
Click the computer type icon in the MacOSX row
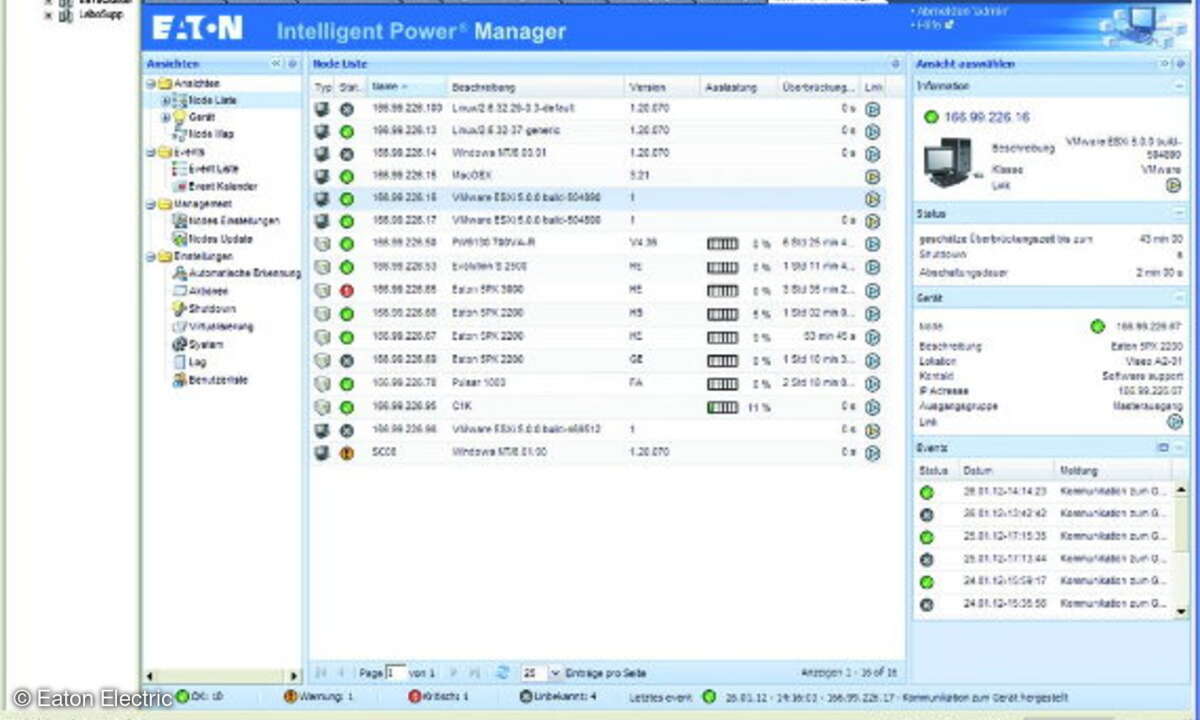point(322,176)
